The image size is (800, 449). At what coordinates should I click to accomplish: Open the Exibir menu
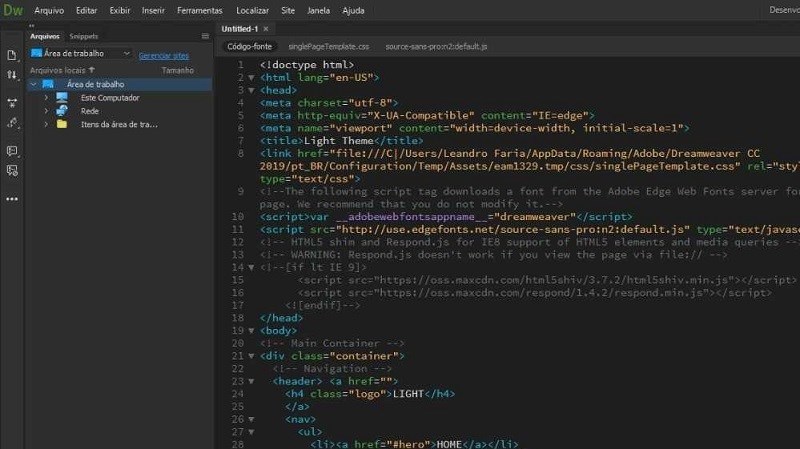tap(120, 10)
